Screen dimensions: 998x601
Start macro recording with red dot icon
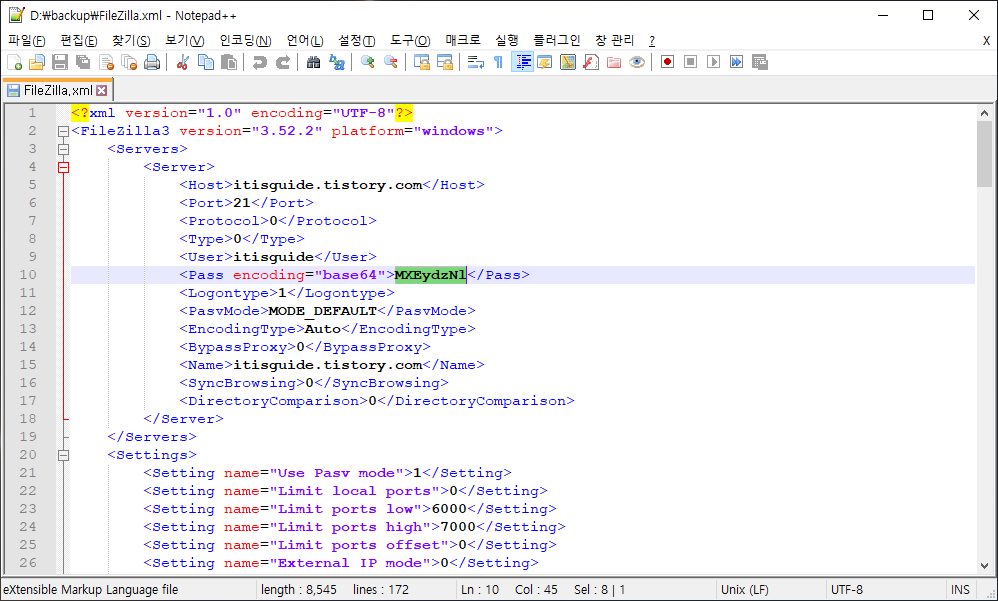(x=667, y=62)
